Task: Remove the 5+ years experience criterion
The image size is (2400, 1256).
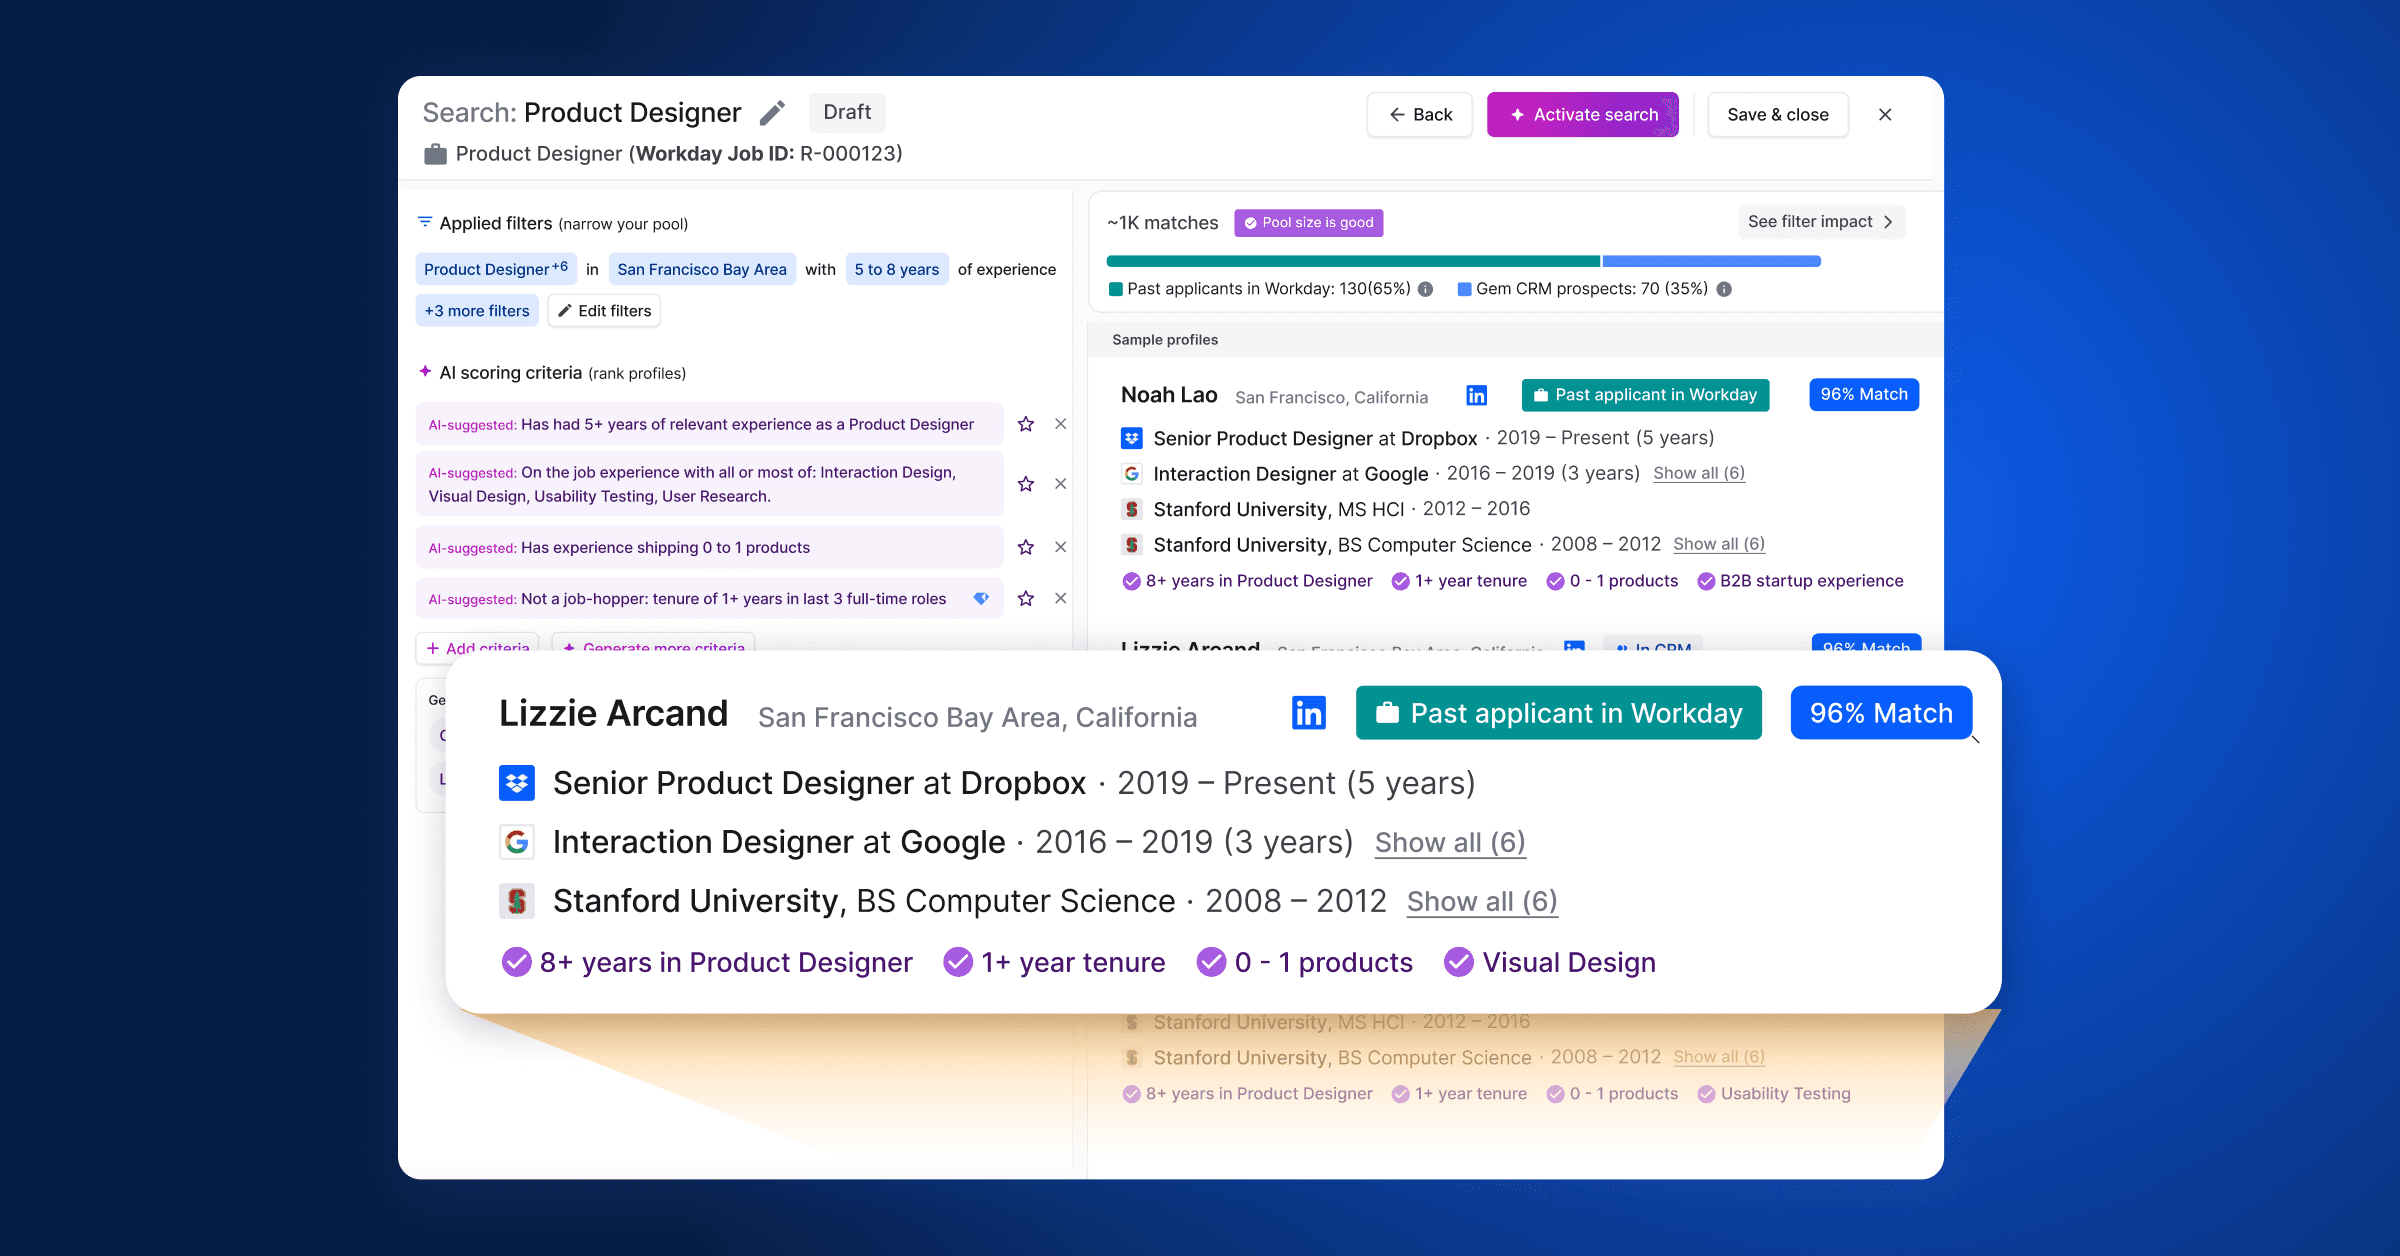Action: (x=1060, y=424)
